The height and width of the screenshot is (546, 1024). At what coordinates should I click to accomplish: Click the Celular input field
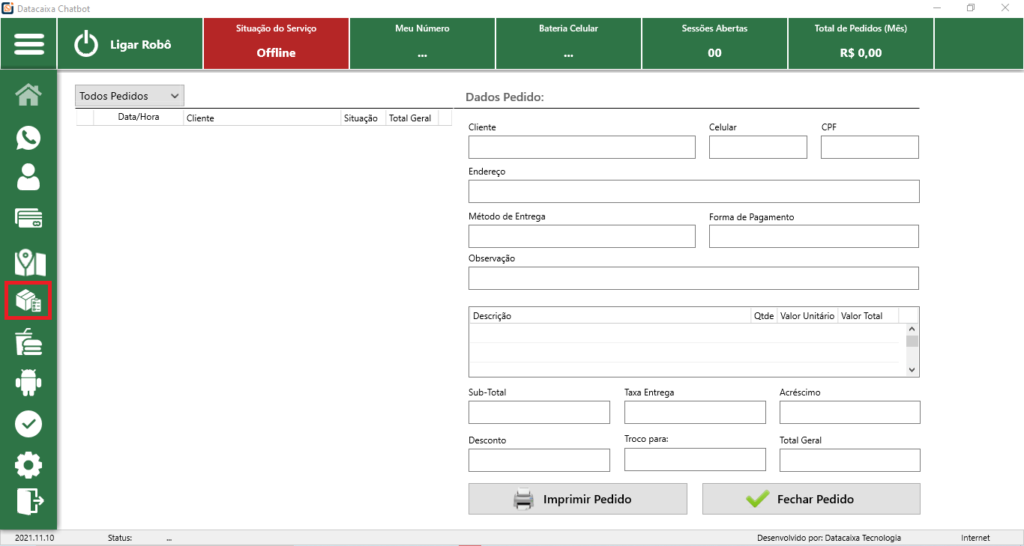(x=758, y=147)
